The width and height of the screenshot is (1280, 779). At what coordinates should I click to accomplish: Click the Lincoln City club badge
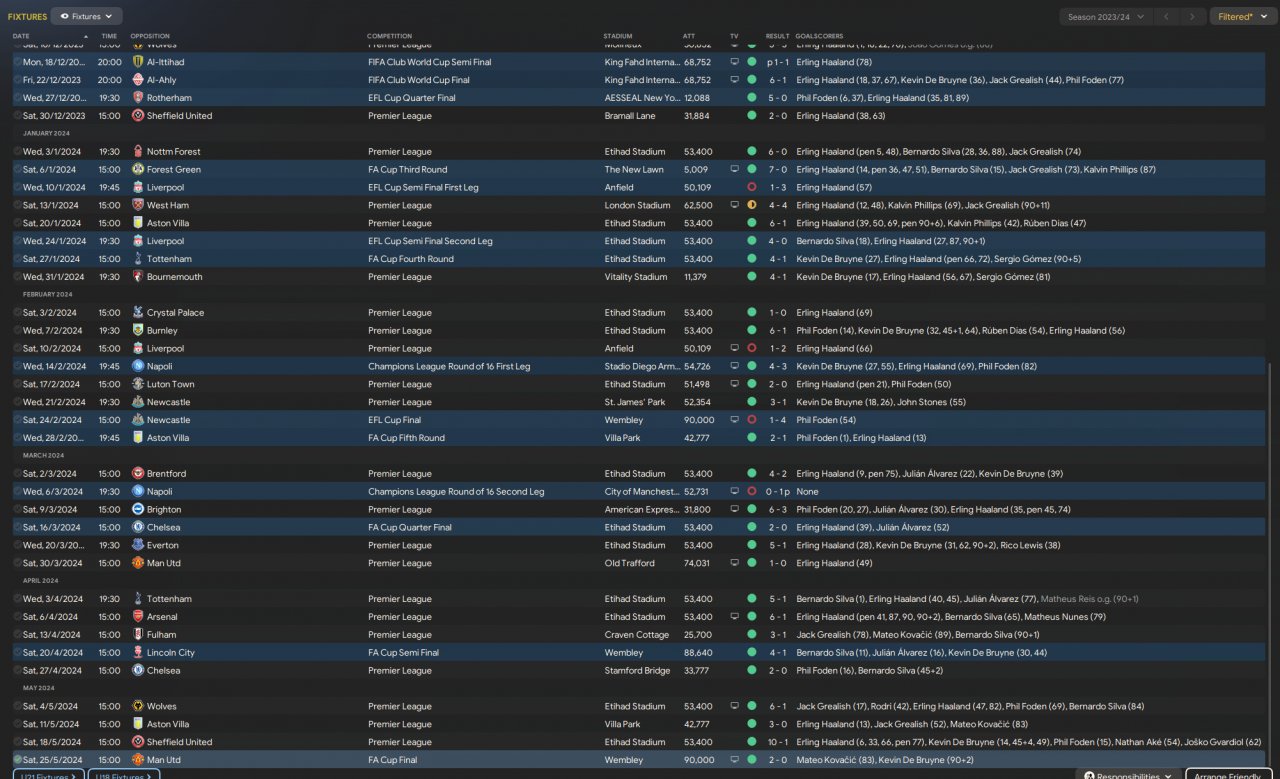pos(138,653)
